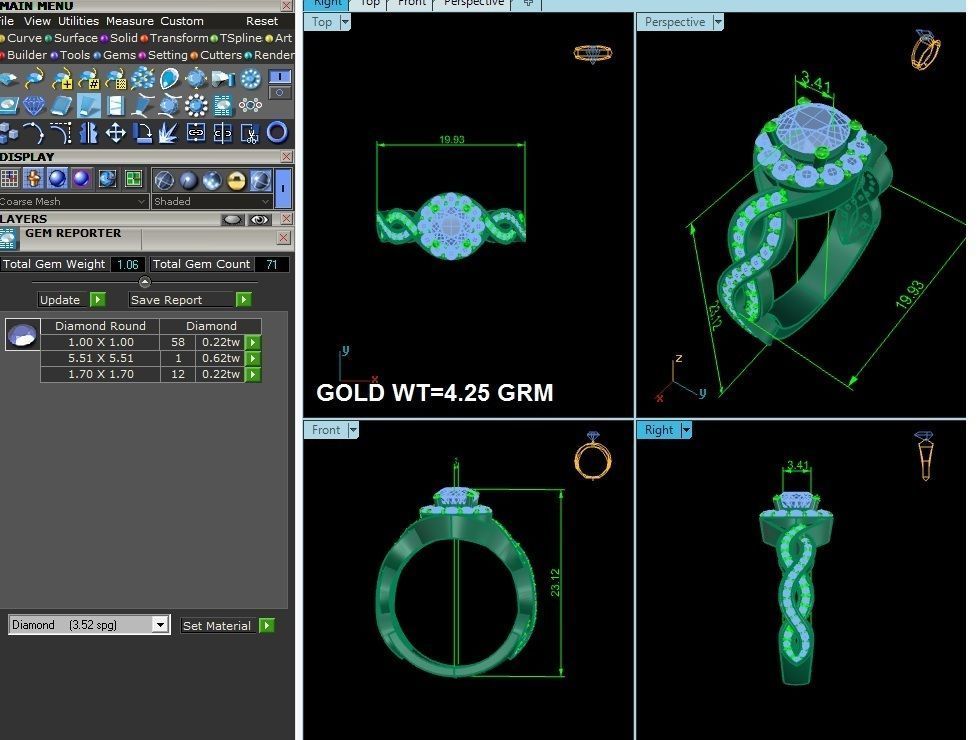Select the gem with four arrows icon
The image size is (979, 740).
[x=196, y=79]
